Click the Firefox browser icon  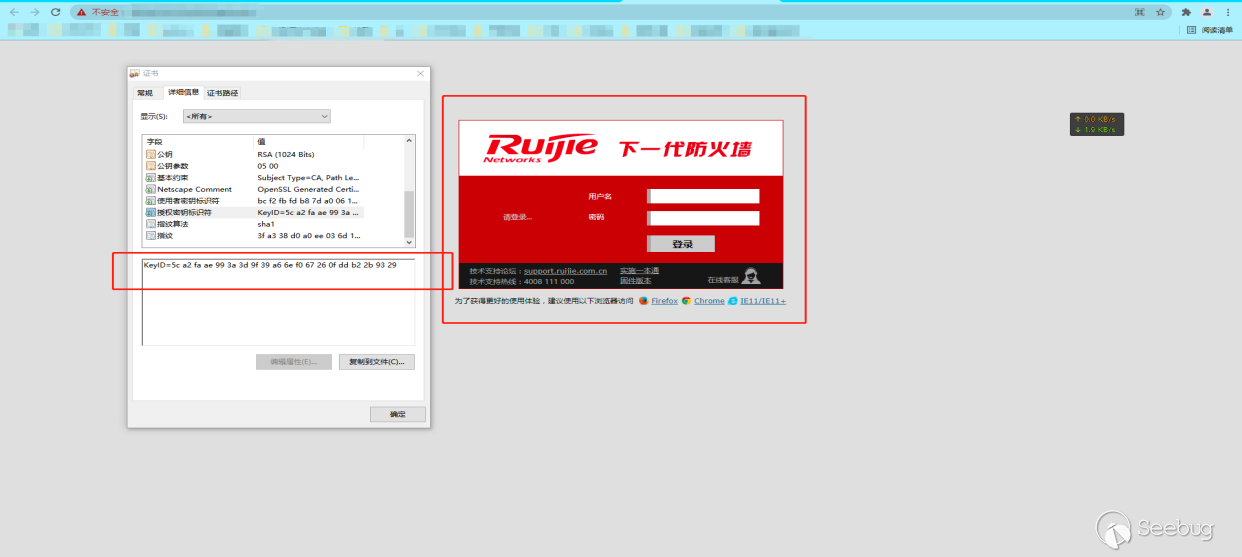click(644, 300)
